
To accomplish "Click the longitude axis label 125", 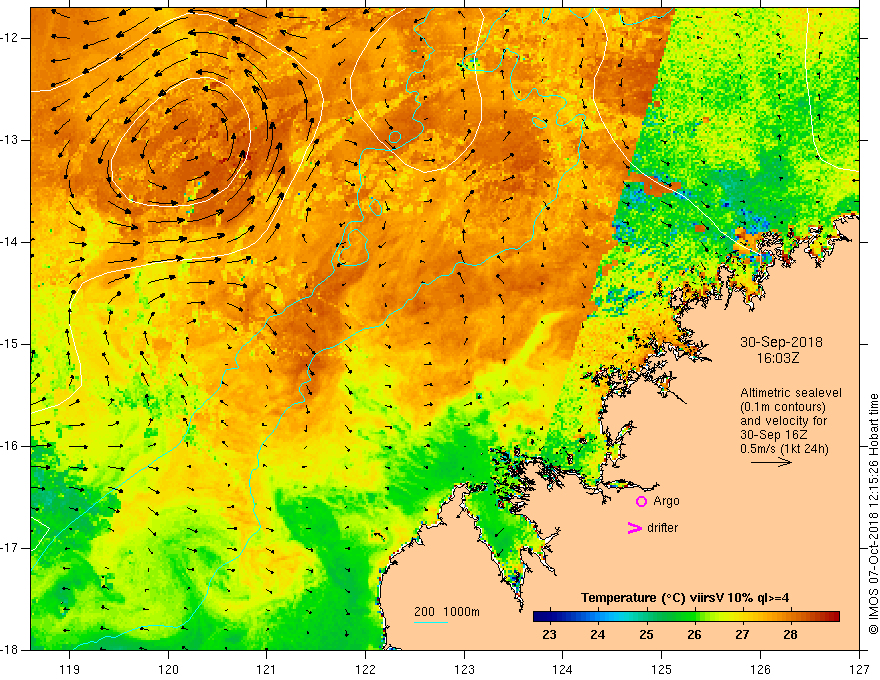I will (x=662, y=669).
